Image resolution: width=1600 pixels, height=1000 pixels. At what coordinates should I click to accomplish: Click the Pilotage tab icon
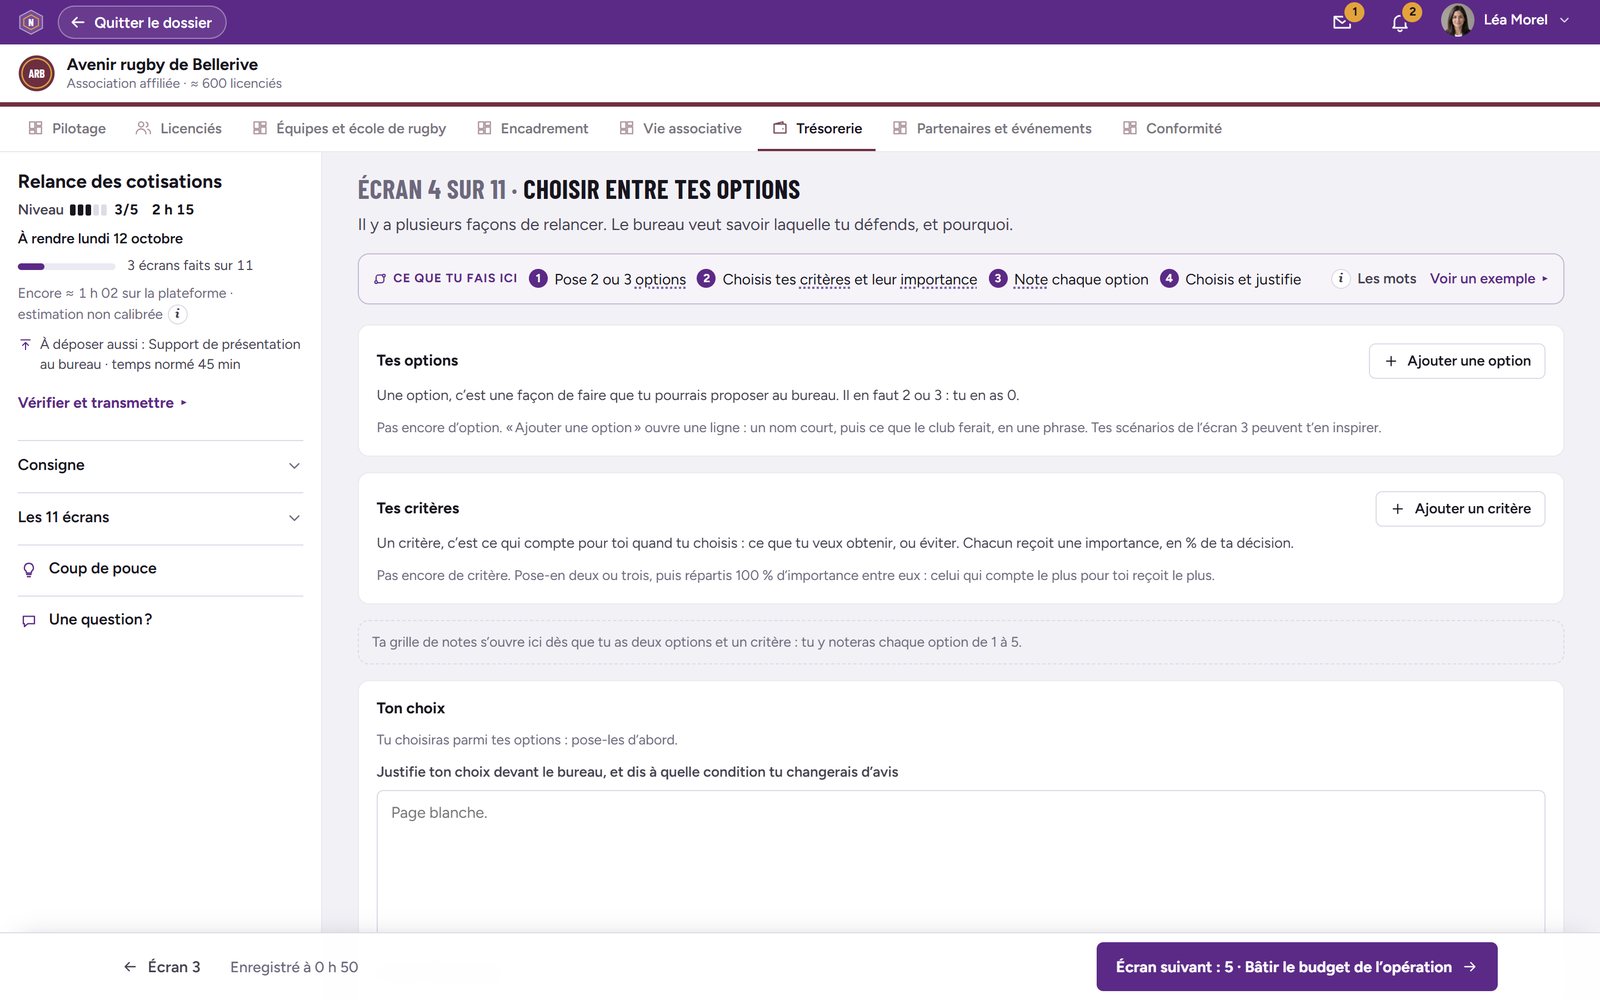35,128
